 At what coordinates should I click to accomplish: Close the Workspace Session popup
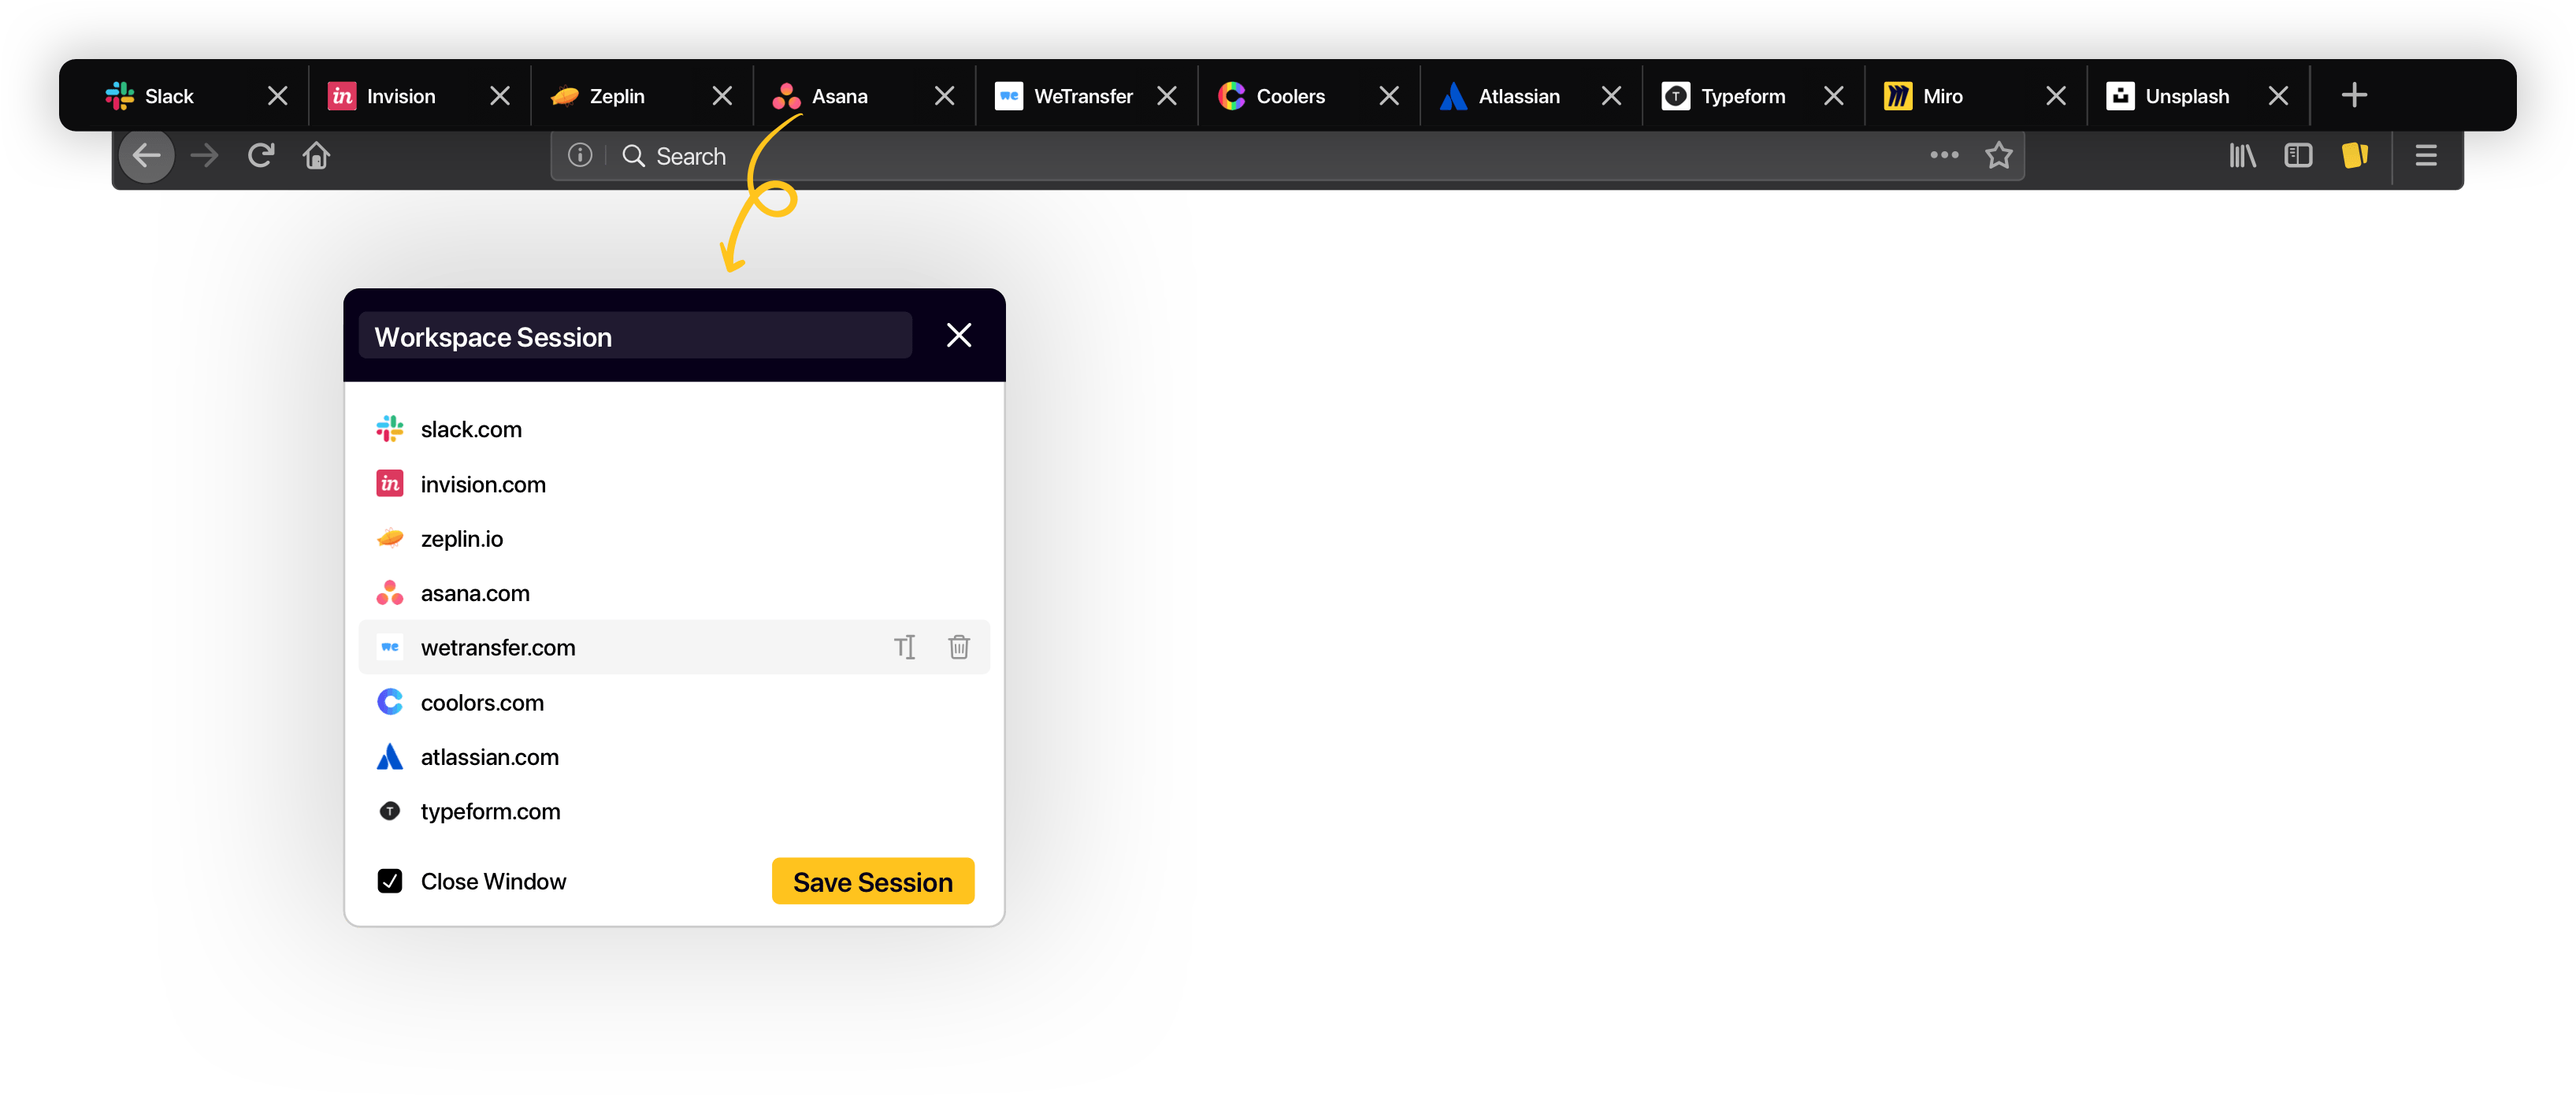pos(959,335)
